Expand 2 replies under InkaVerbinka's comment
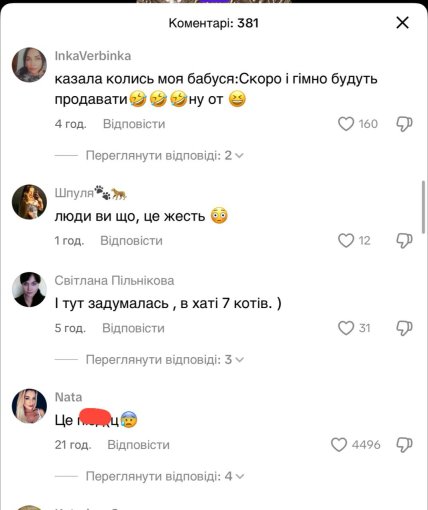428x510 pixels. pos(165,155)
